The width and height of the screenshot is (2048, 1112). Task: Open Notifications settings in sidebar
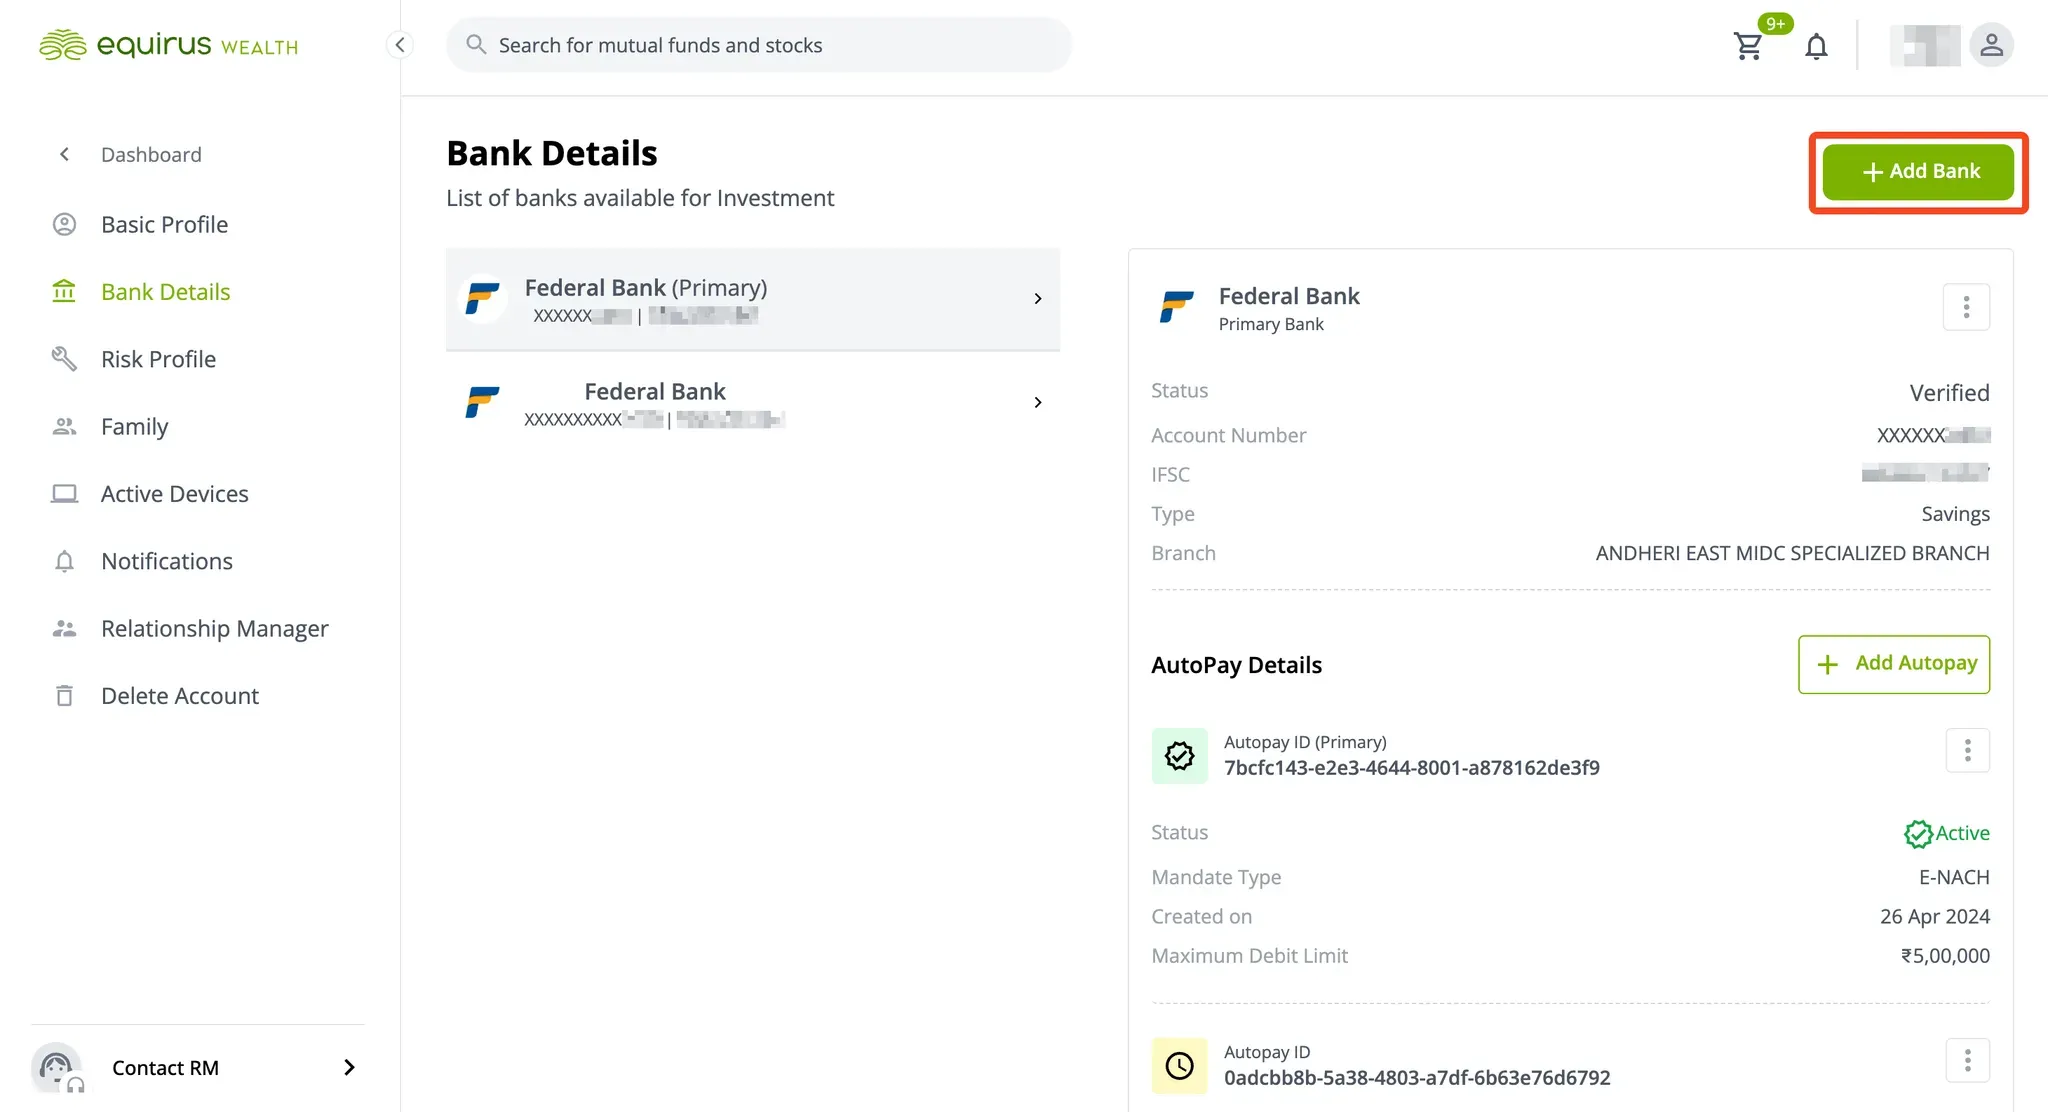pos(166,561)
